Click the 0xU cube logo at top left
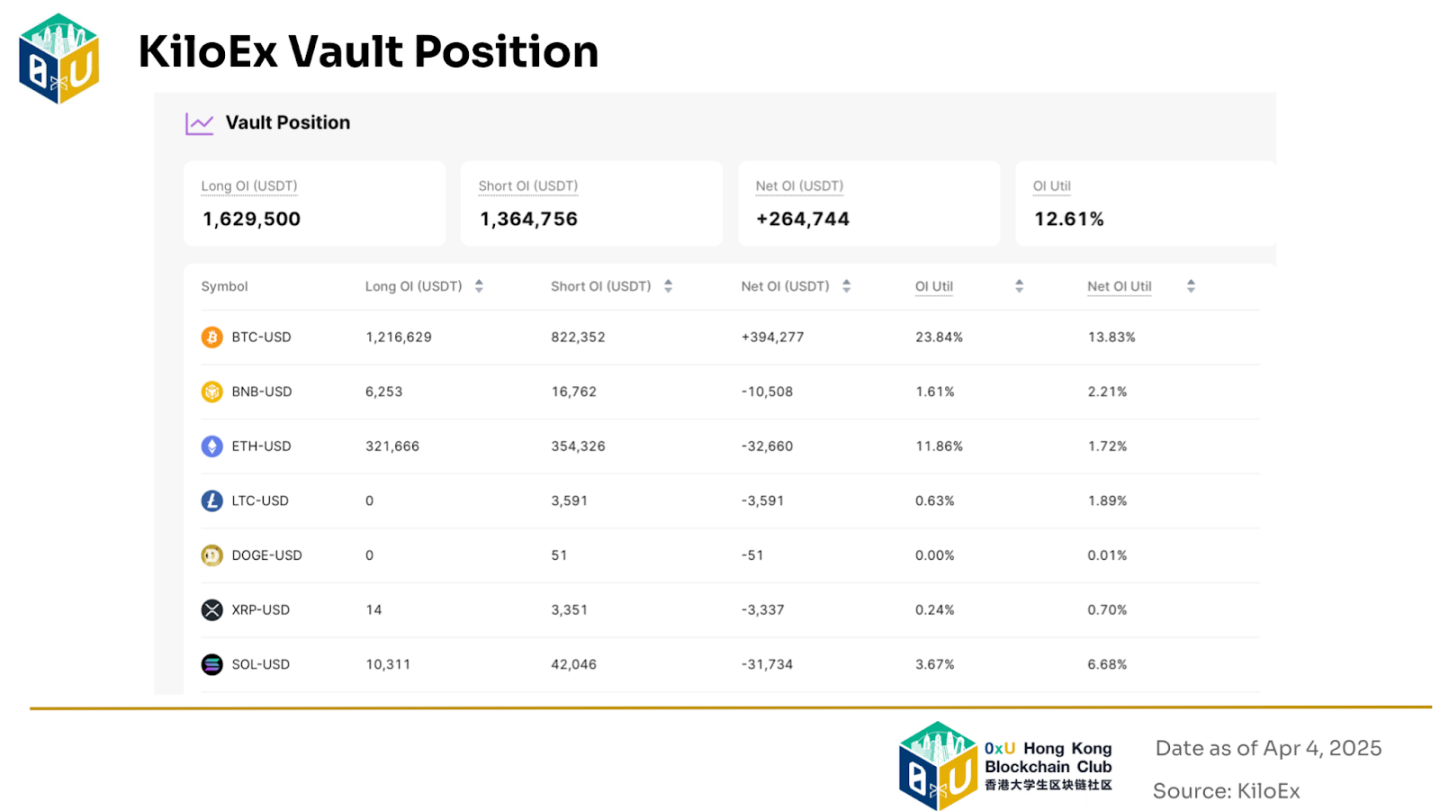Image resolution: width=1440 pixels, height=811 pixels. pos(60,58)
